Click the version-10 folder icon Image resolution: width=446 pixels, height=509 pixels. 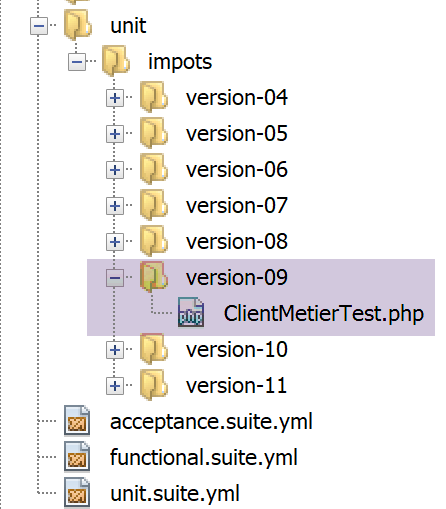click(x=154, y=349)
